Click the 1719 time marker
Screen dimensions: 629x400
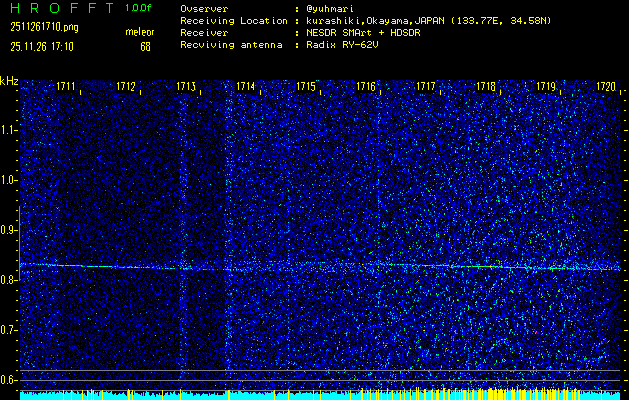(x=546, y=86)
